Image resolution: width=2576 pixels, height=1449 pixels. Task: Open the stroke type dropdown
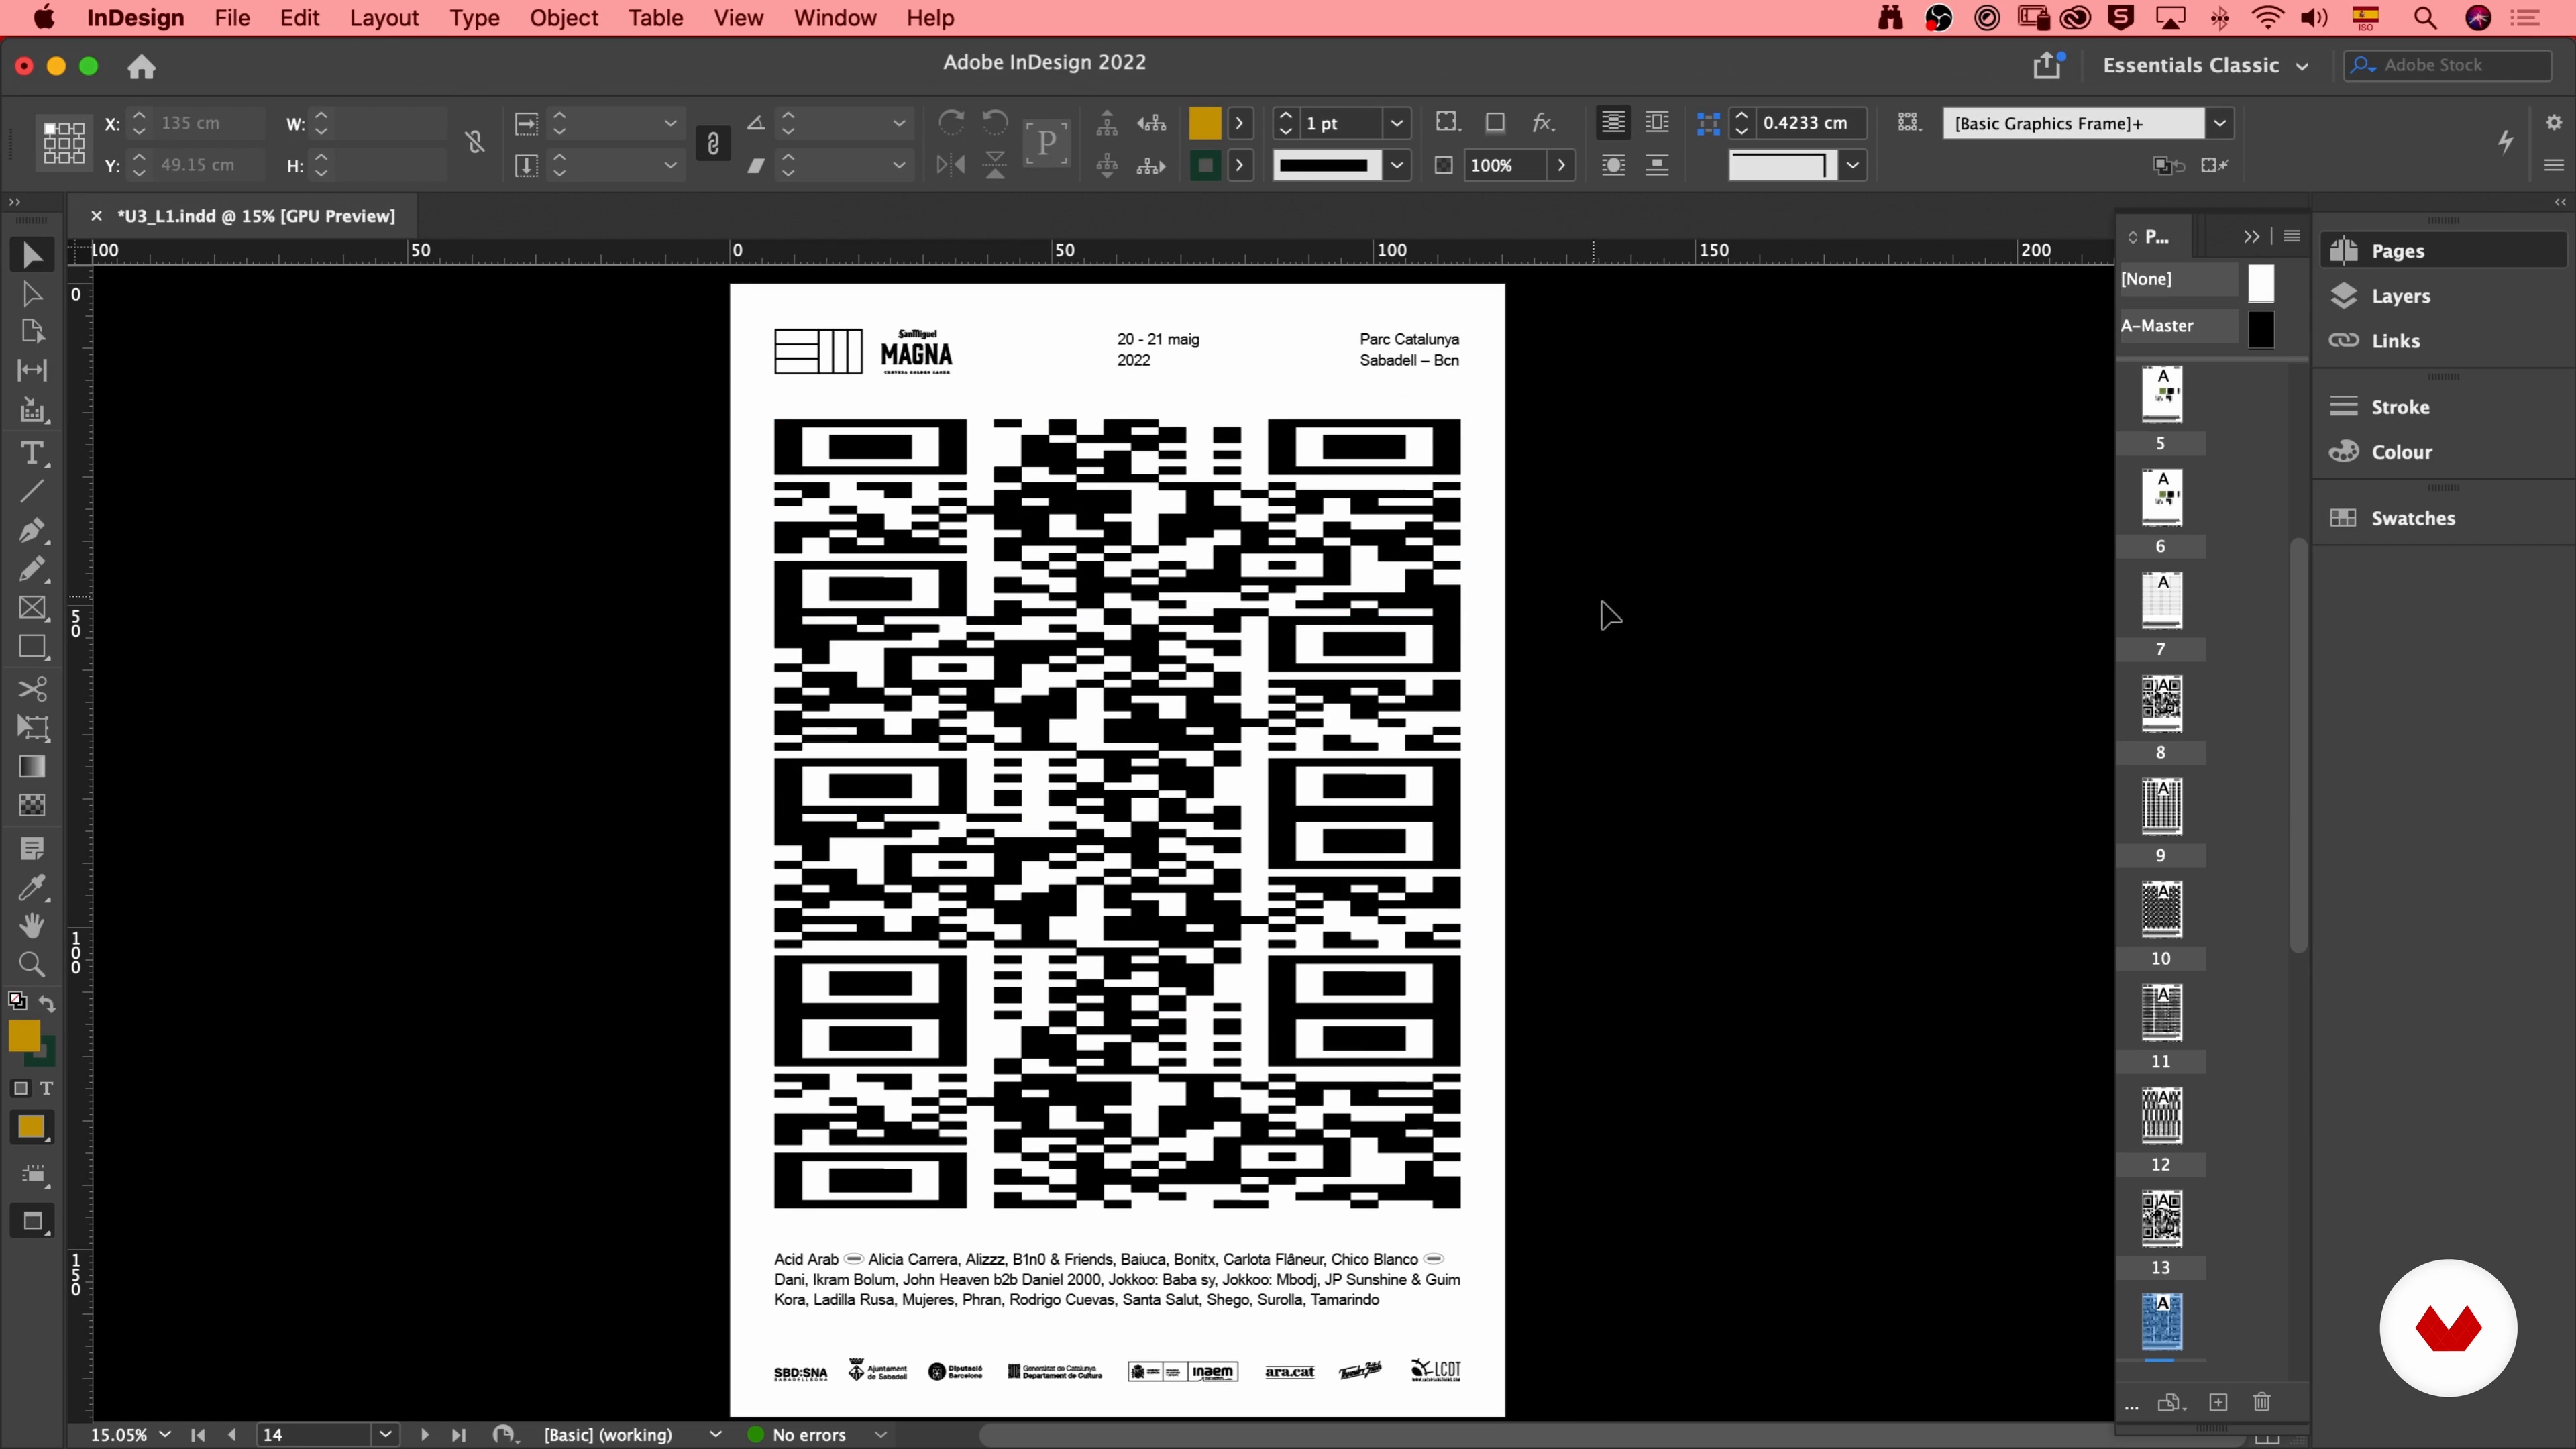pos(1397,165)
